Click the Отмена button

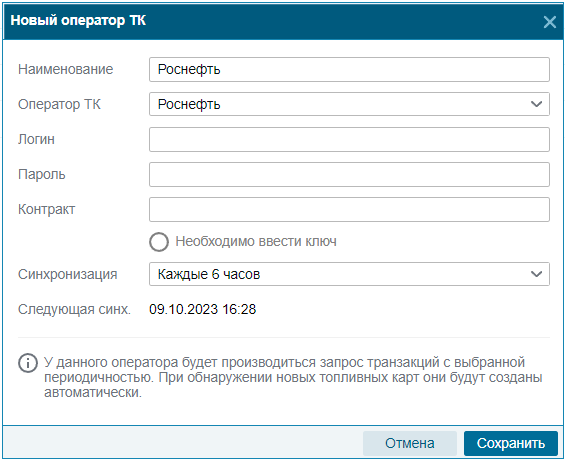(410, 443)
